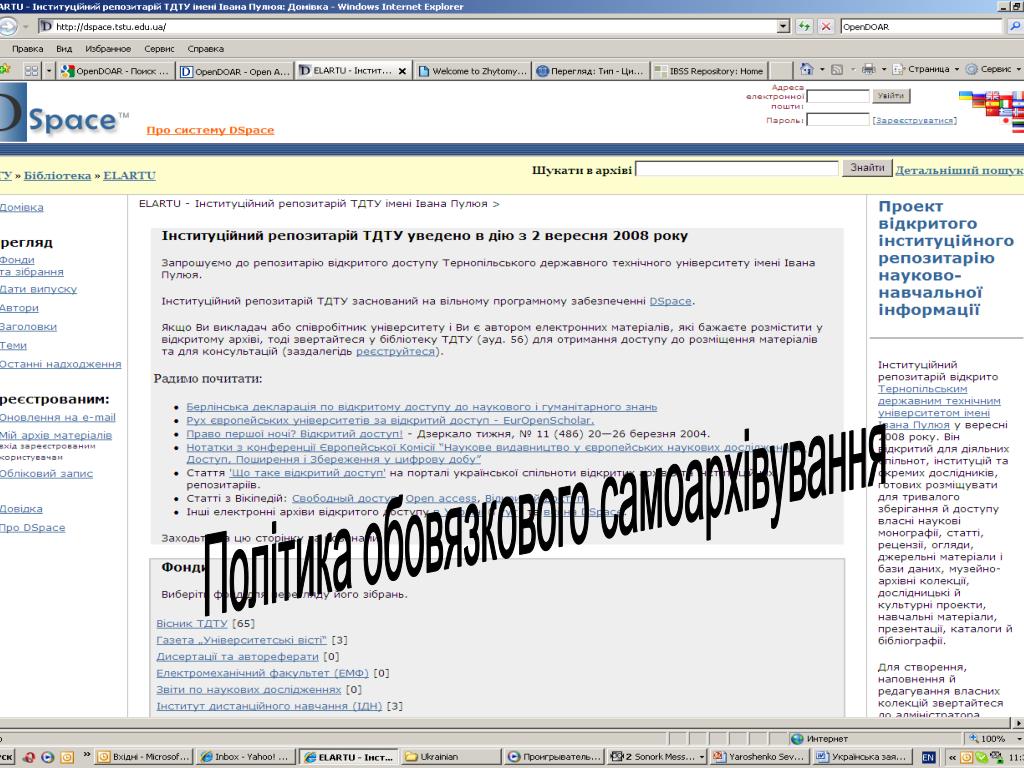The height and width of the screenshot is (768, 1024).
Task: Open the Вид menu
Action: click(64, 48)
